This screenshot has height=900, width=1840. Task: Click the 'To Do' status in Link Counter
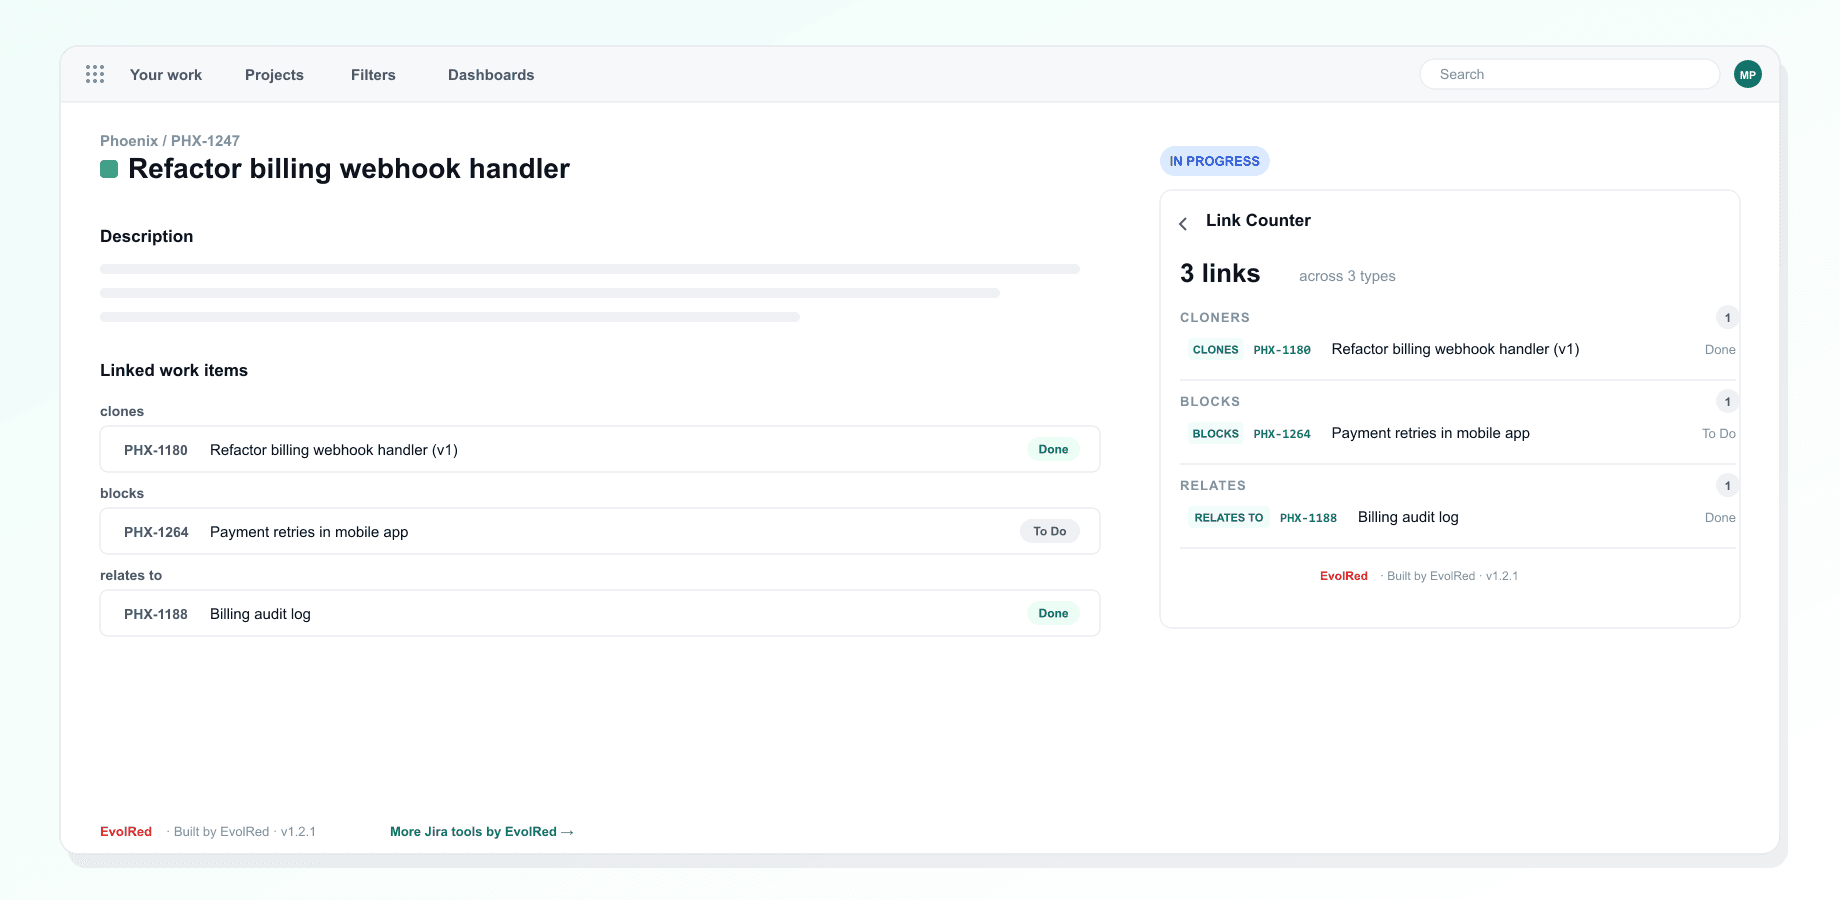[x=1718, y=434]
